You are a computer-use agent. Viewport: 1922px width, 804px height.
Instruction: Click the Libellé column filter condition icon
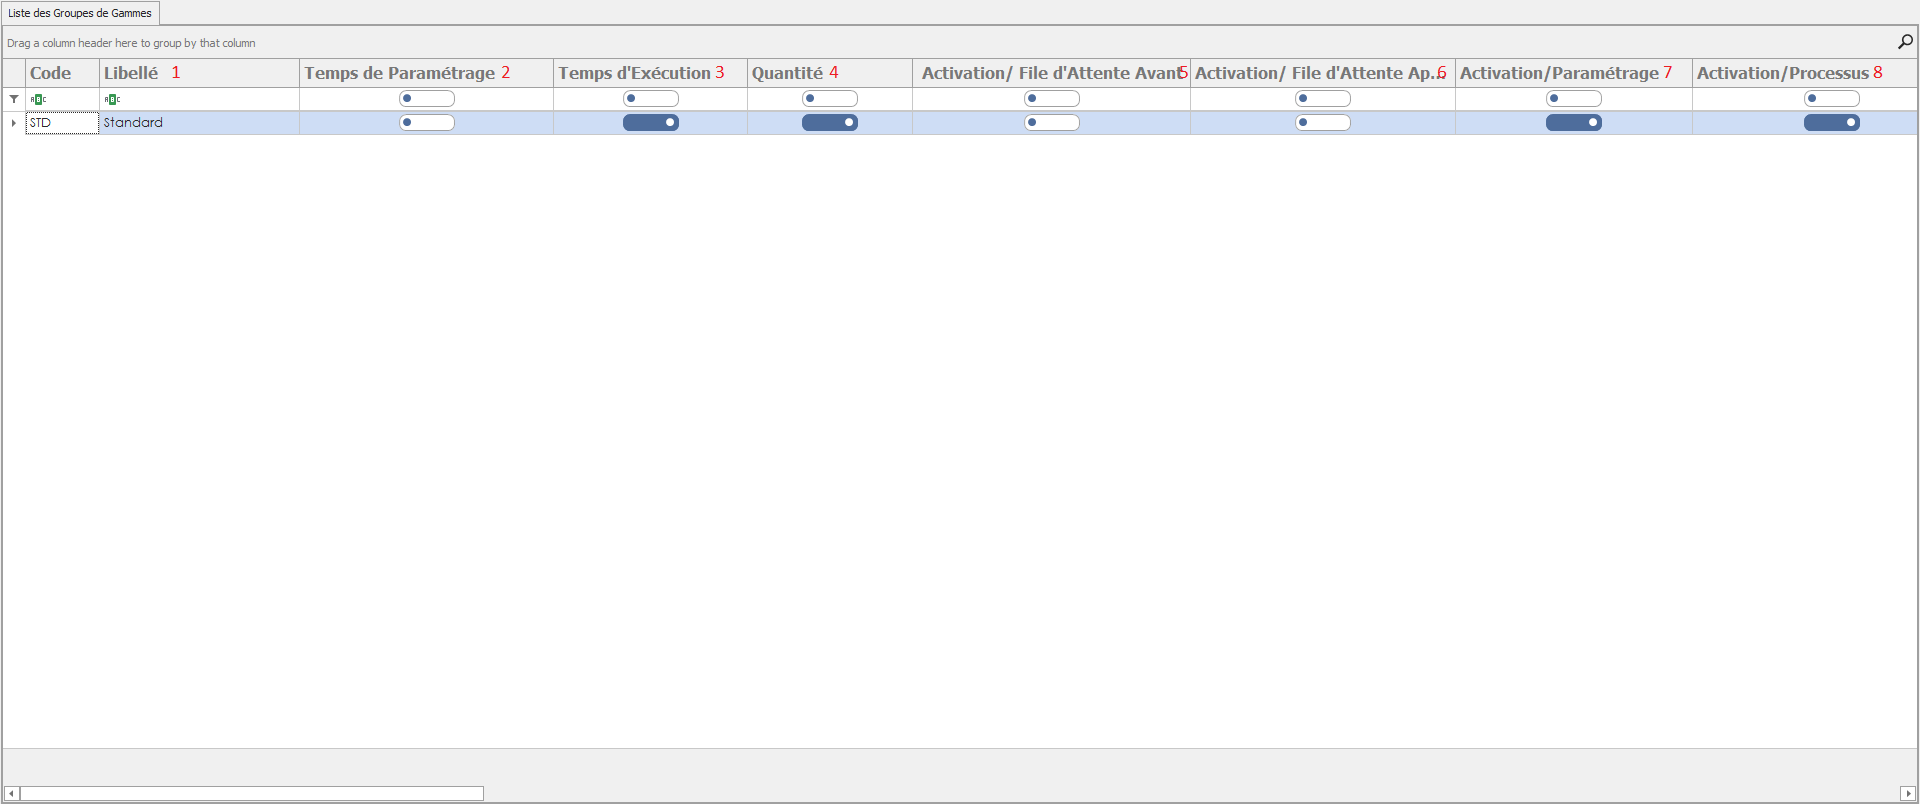click(112, 99)
